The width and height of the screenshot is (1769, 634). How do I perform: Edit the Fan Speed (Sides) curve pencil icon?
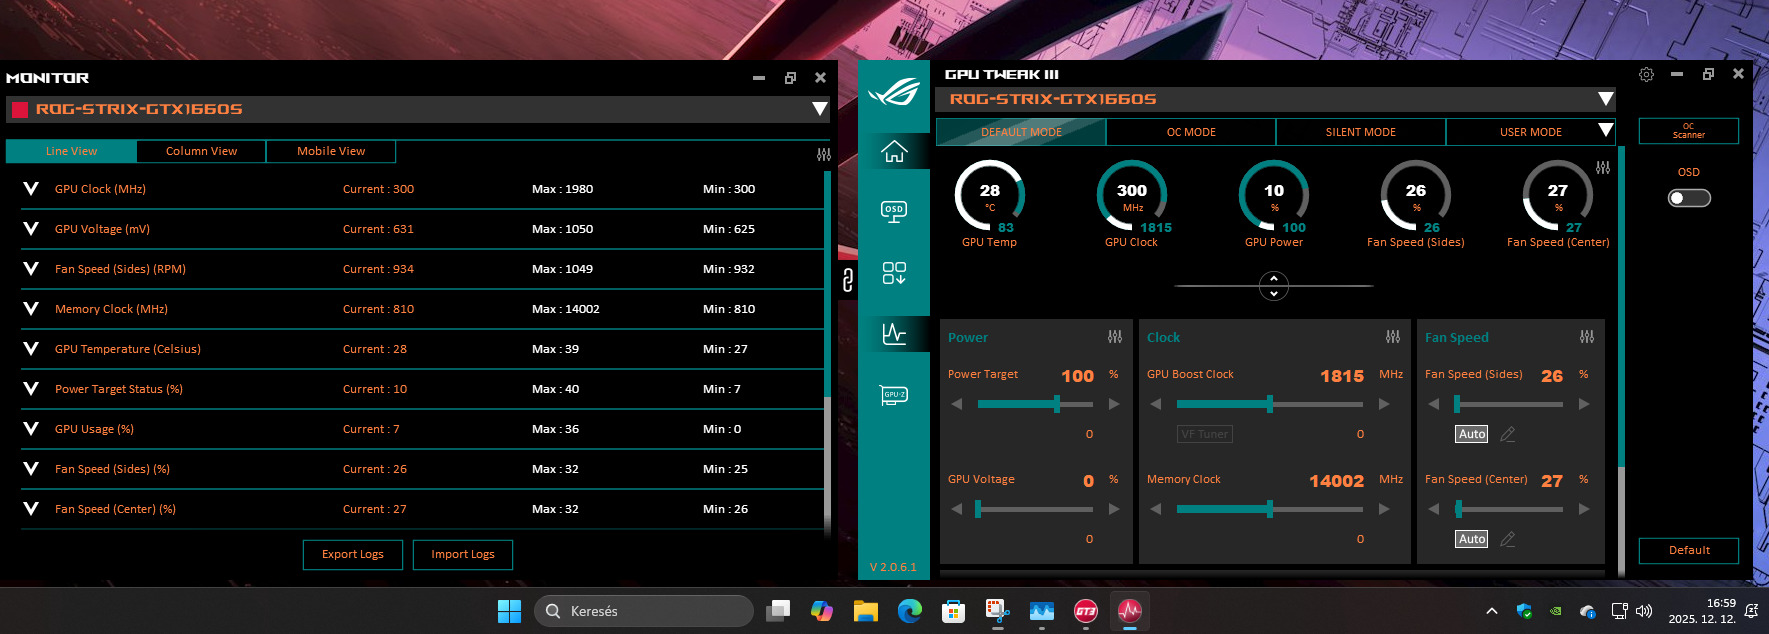pos(1508,434)
